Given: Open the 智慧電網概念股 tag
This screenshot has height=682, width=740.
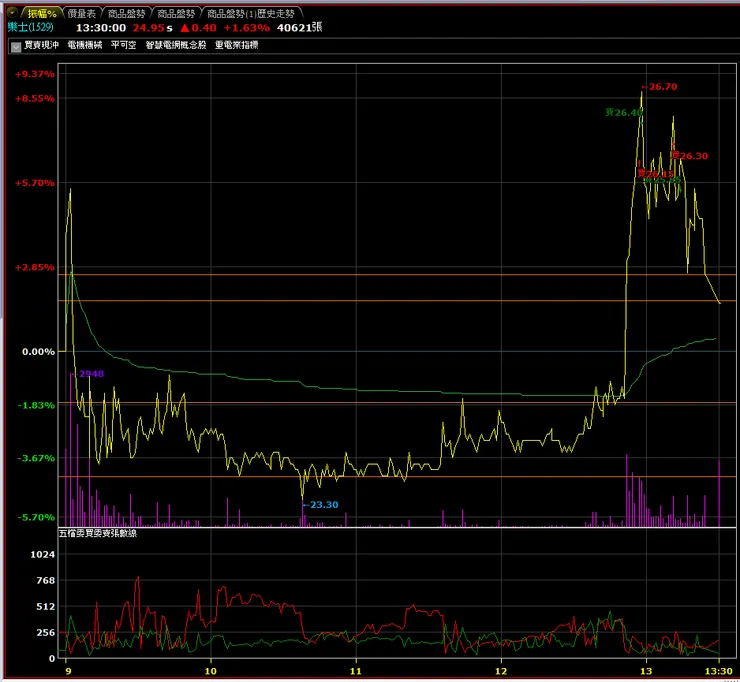Looking at the screenshot, I should [176, 45].
